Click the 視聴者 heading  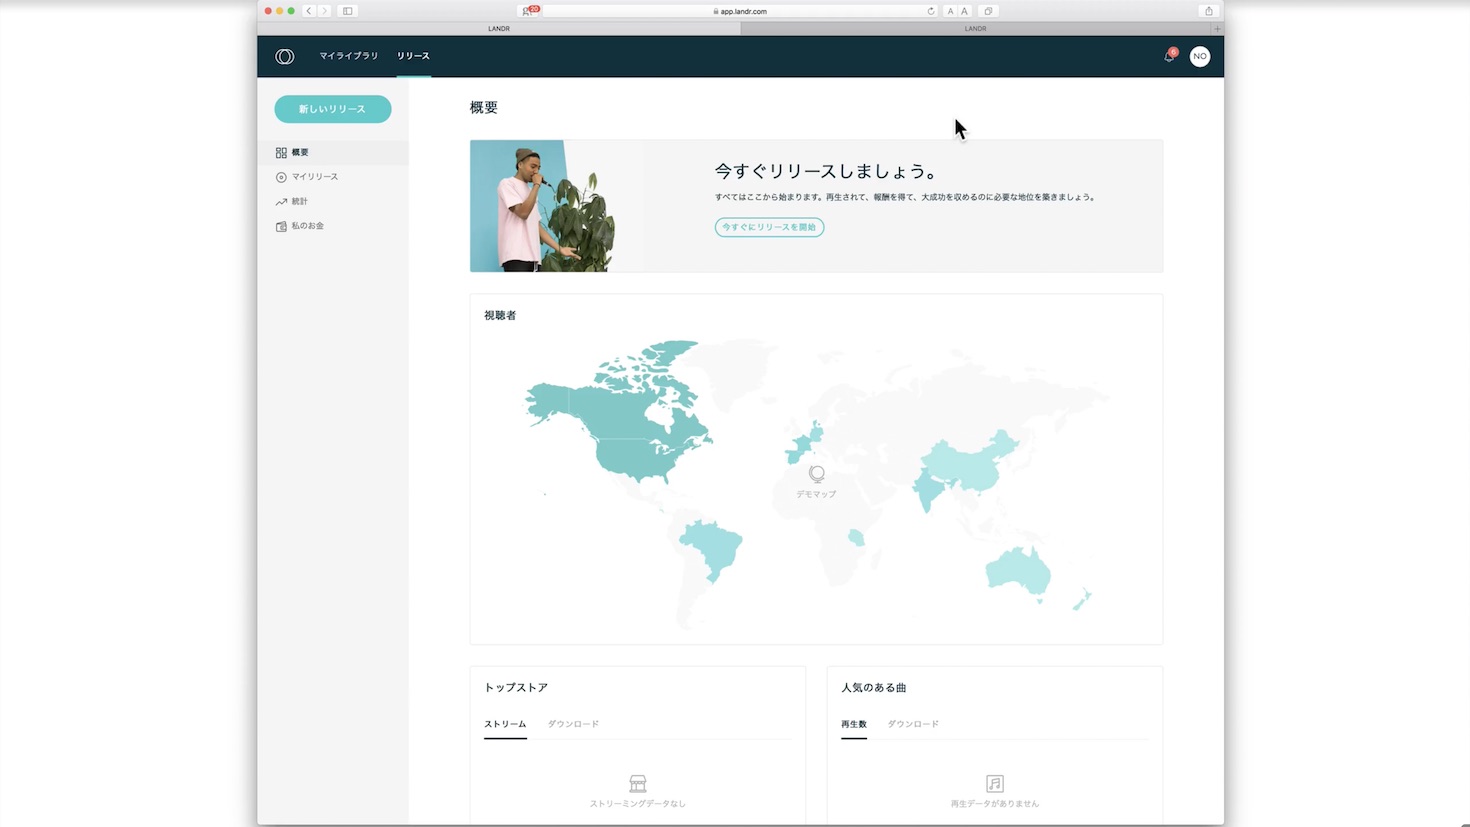tap(500, 315)
